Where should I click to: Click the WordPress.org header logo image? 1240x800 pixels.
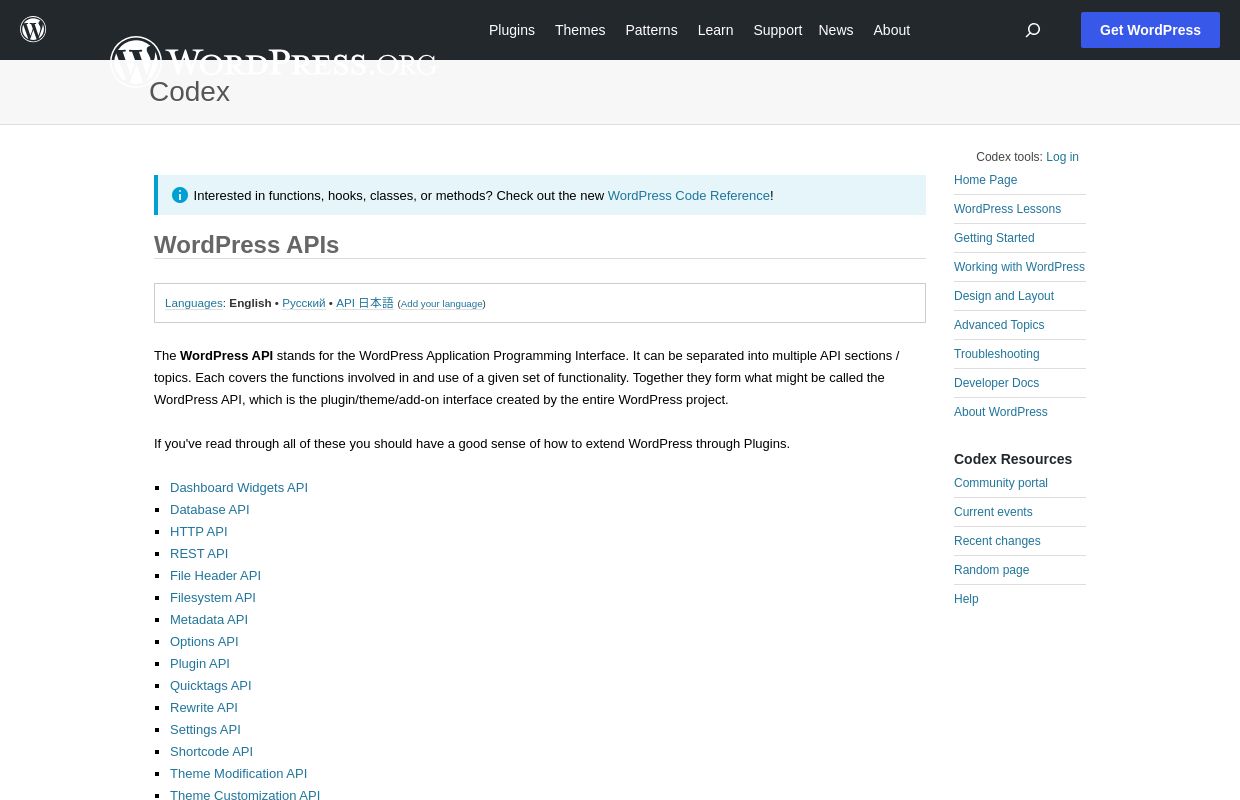[273, 62]
